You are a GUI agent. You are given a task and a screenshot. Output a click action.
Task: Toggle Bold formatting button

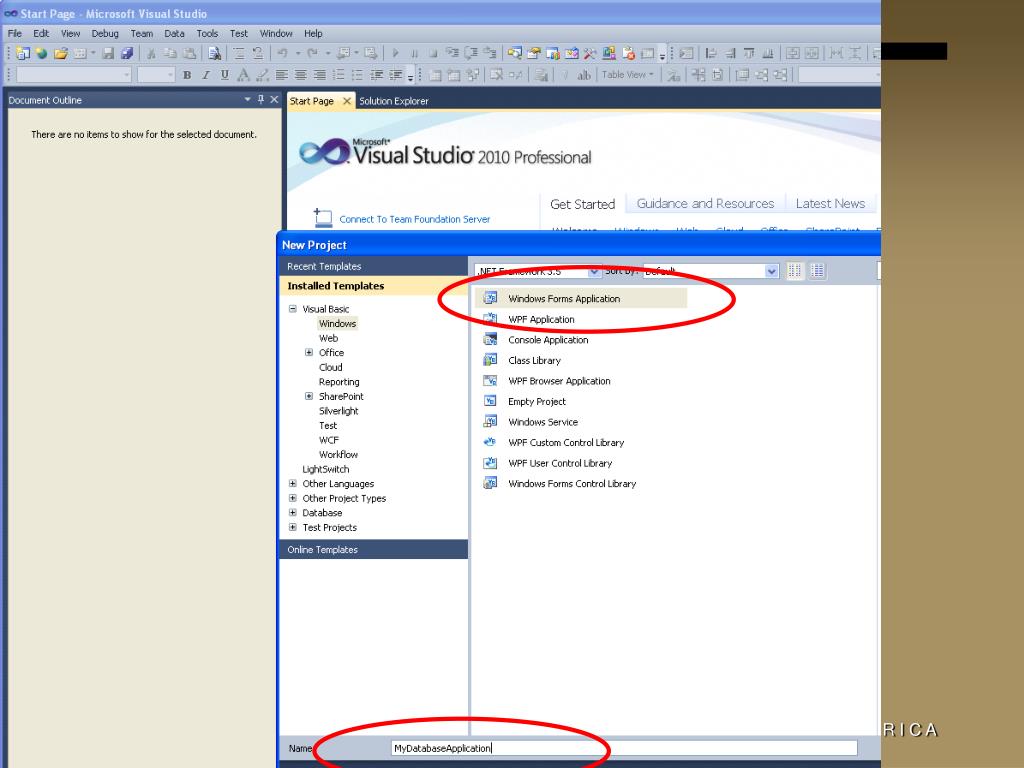(x=187, y=75)
